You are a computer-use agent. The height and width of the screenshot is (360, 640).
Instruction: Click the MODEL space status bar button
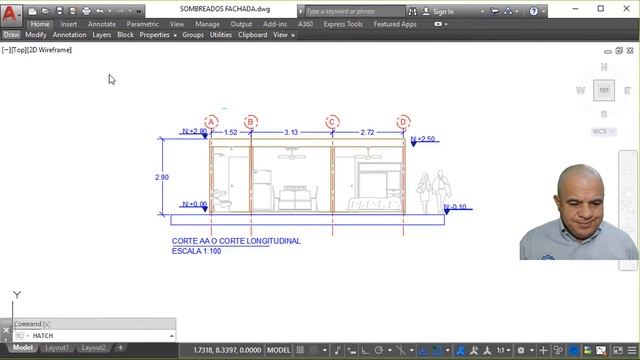pyautogui.click(x=278, y=350)
